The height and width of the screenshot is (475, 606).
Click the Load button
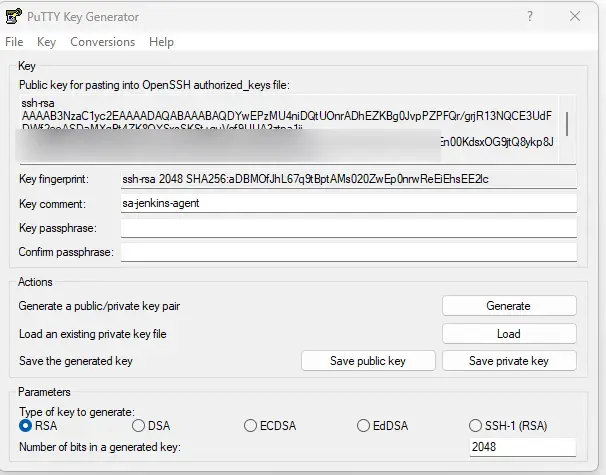click(x=509, y=334)
